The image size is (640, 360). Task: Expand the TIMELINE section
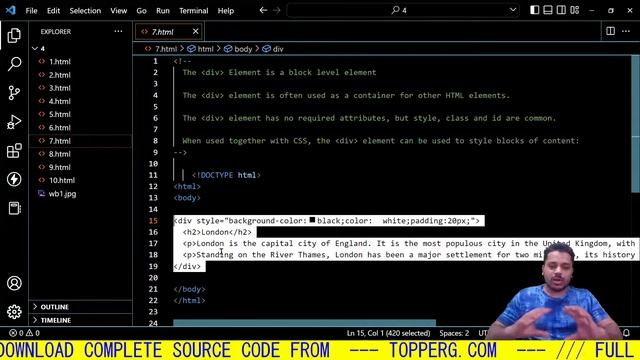pos(80,320)
